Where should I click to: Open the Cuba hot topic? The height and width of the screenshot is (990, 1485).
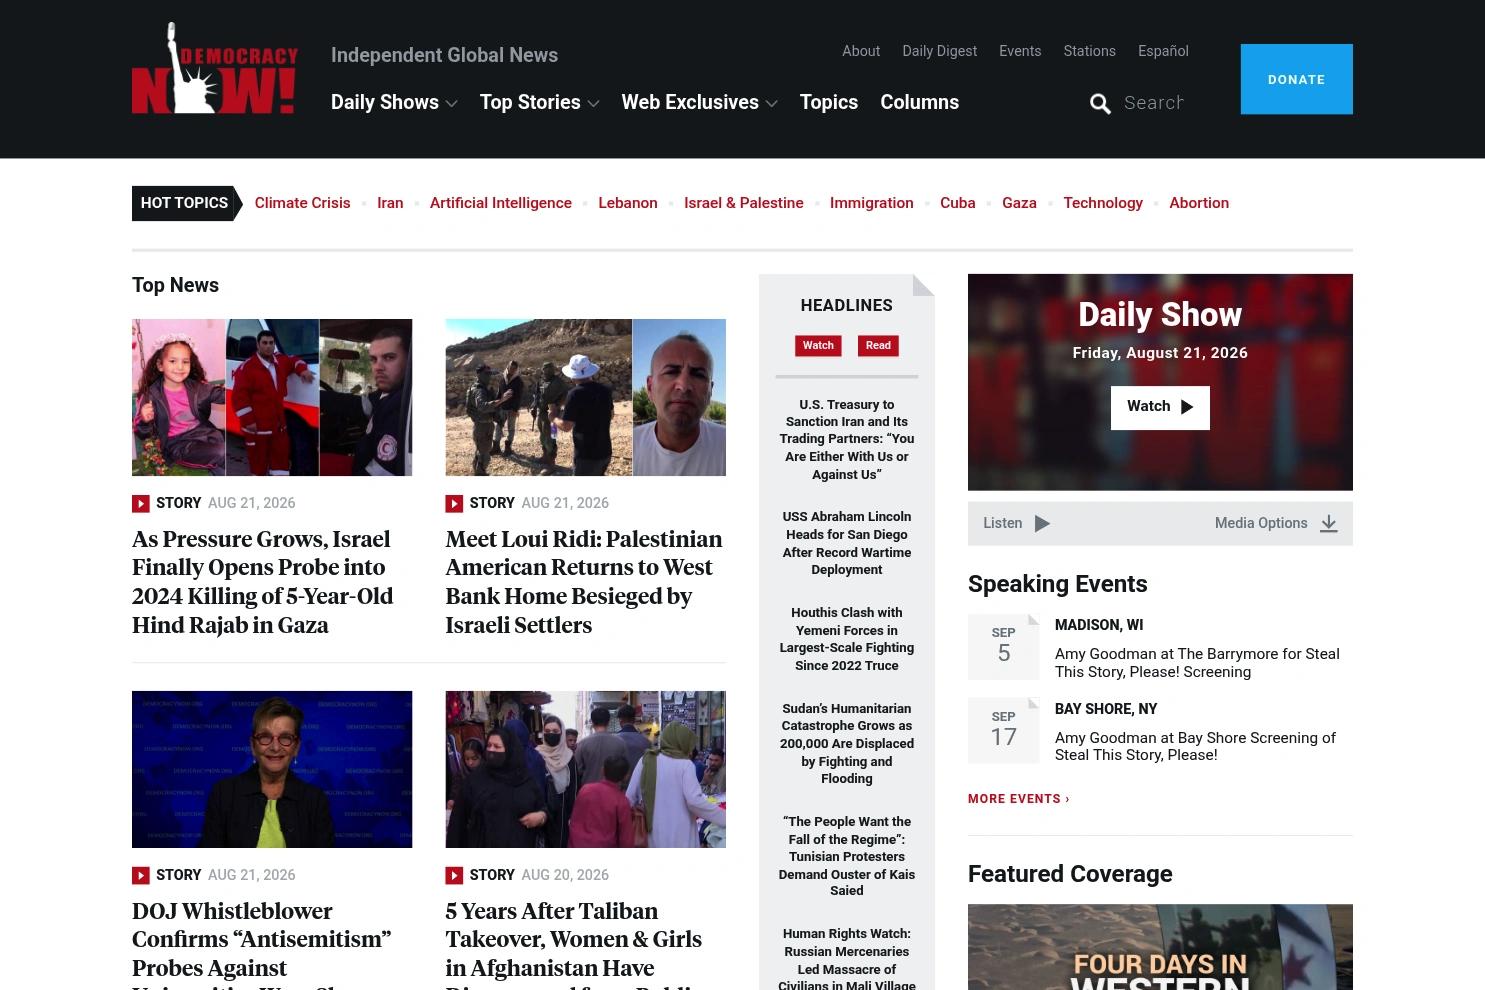pos(958,203)
